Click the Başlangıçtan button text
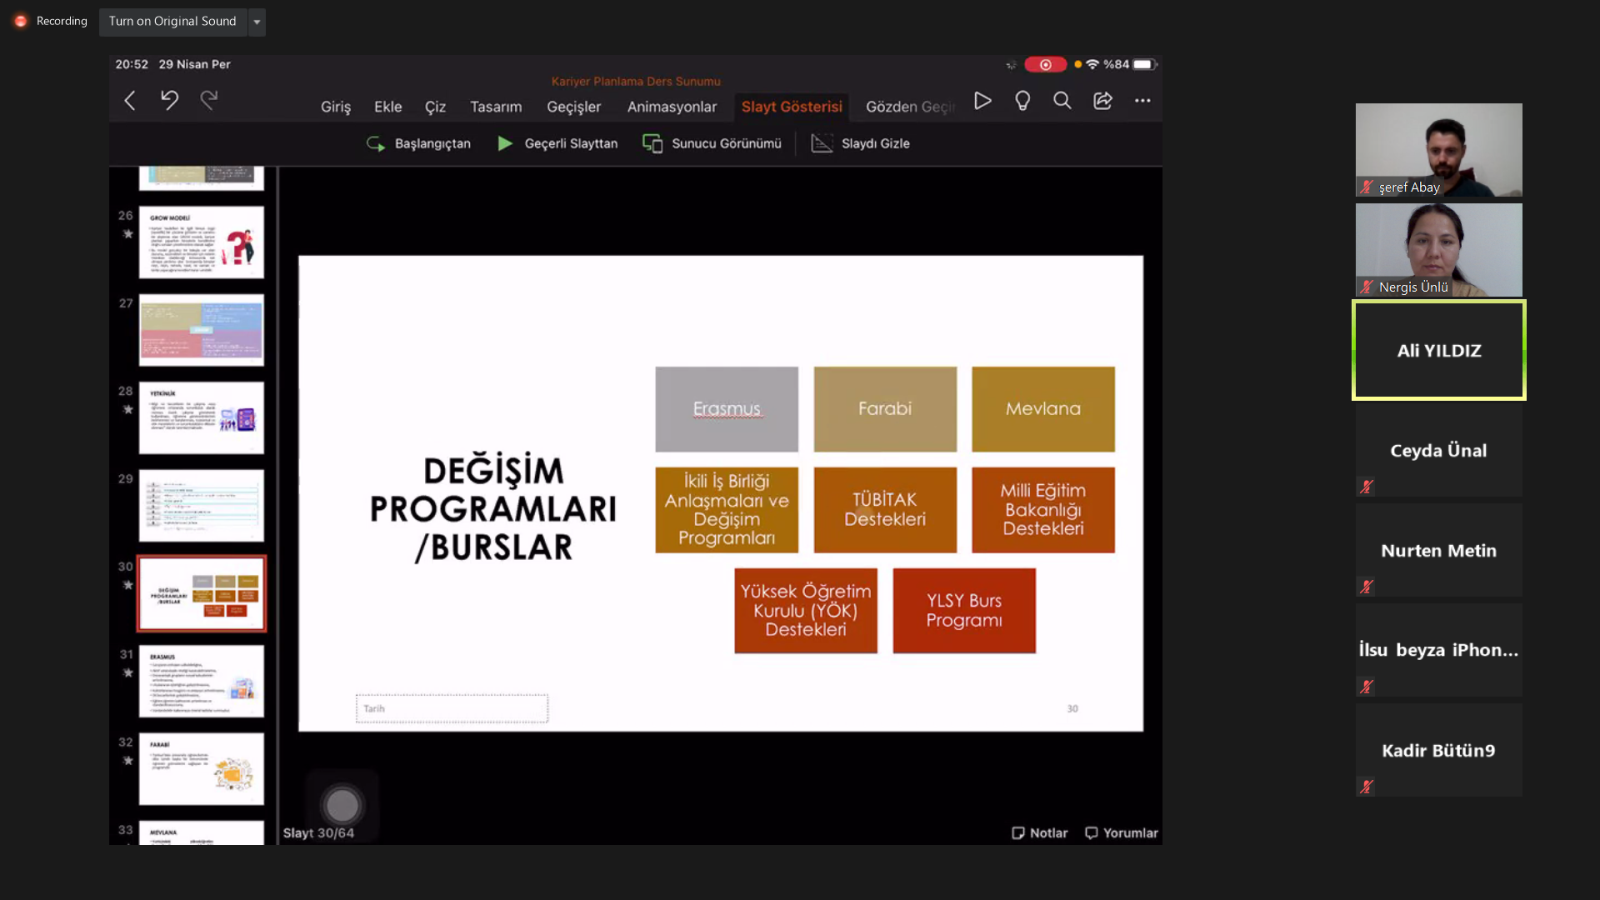Image resolution: width=1600 pixels, height=900 pixels. point(433,144)
